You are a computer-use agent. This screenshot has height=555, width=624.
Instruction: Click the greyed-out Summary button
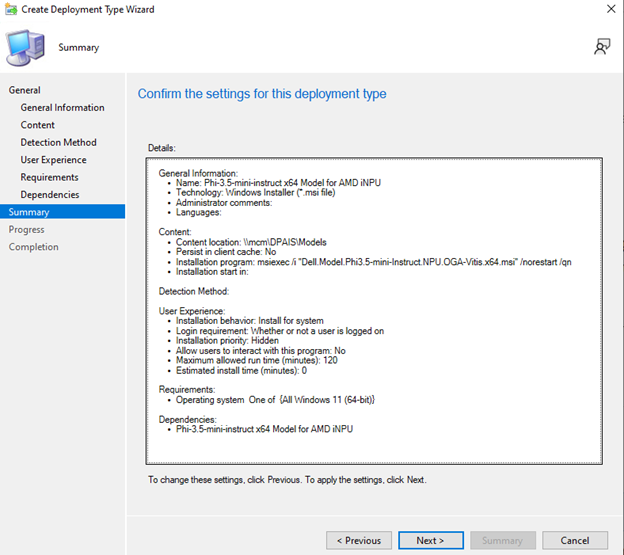pos(502,540)
